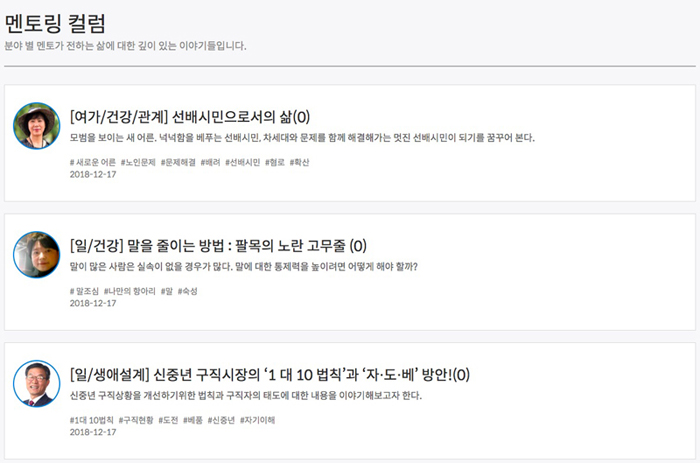Image resolution: width=700 pixels, height=463 pixels.
Task: Select the #속성 tag
Action: tap(188, 291)
